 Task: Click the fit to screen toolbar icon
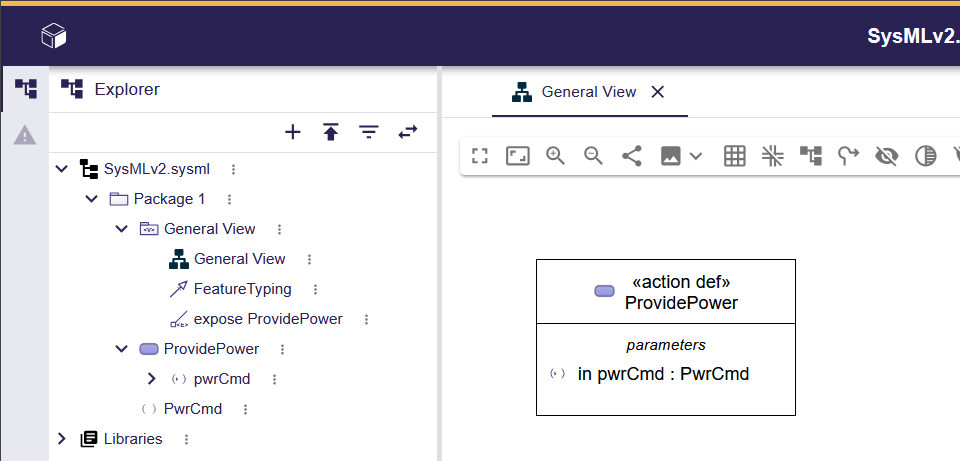pos(517,156)
